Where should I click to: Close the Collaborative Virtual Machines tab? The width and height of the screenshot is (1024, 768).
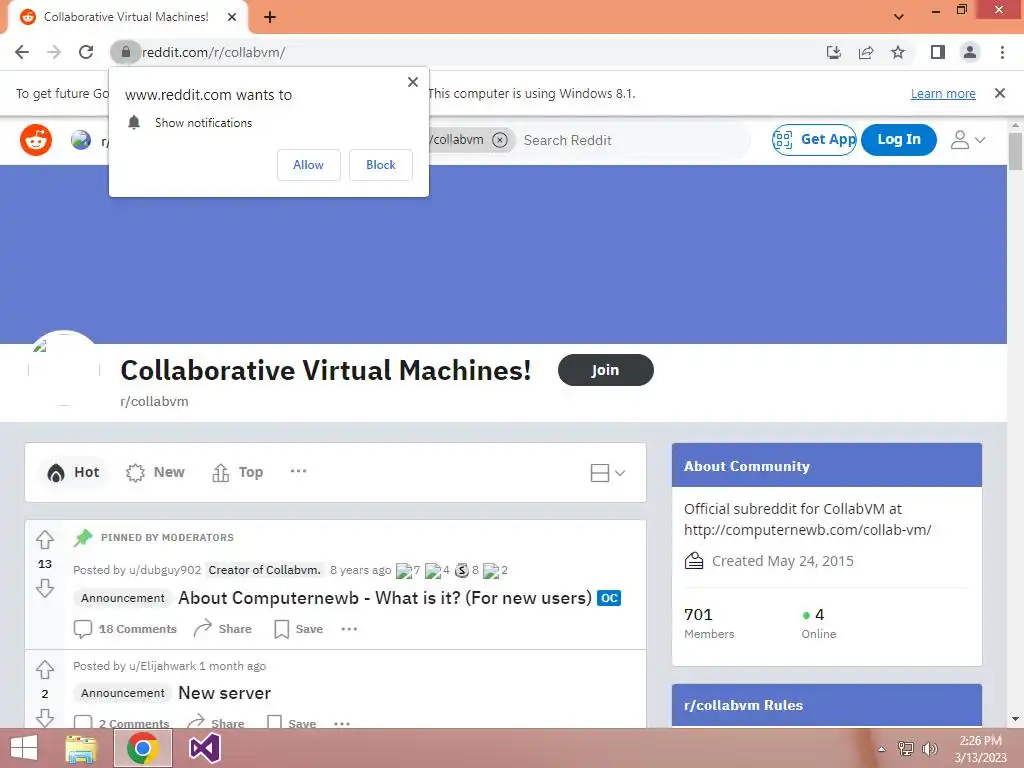pos(232,17)
